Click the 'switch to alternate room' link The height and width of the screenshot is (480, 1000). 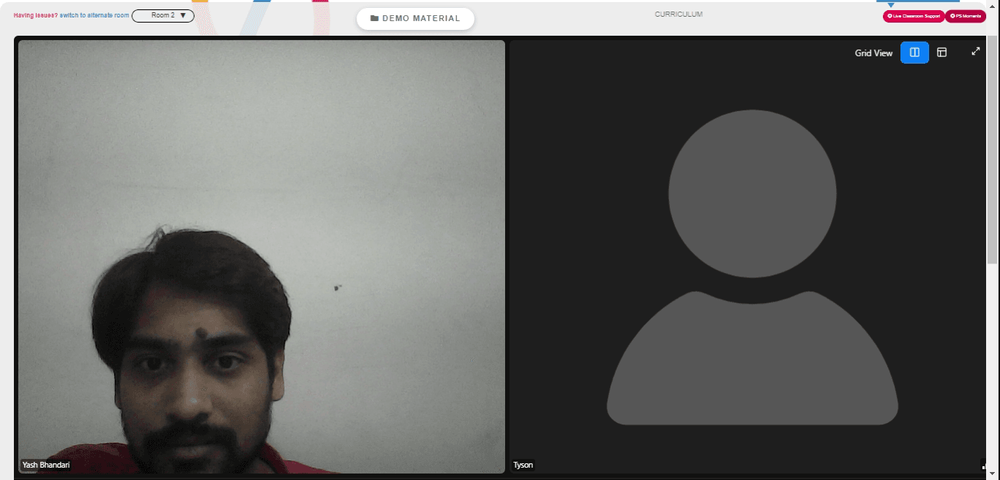[x=94, y=15]
